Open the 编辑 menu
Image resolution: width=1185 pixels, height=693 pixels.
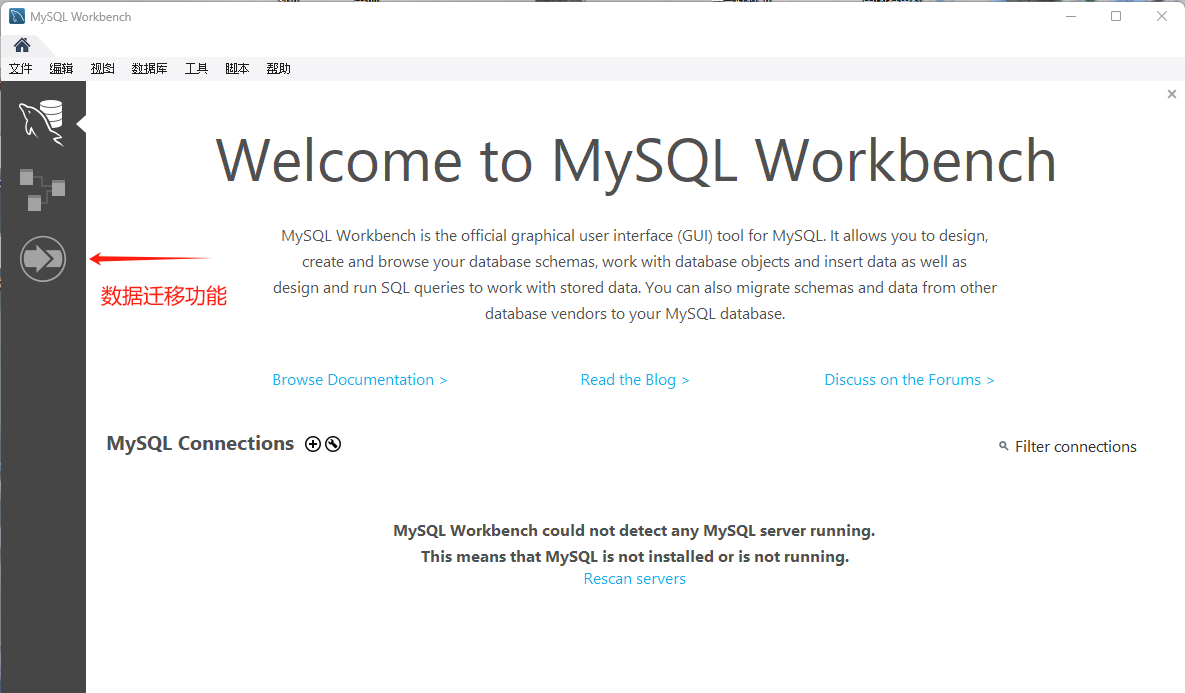(x=61, y=69)
